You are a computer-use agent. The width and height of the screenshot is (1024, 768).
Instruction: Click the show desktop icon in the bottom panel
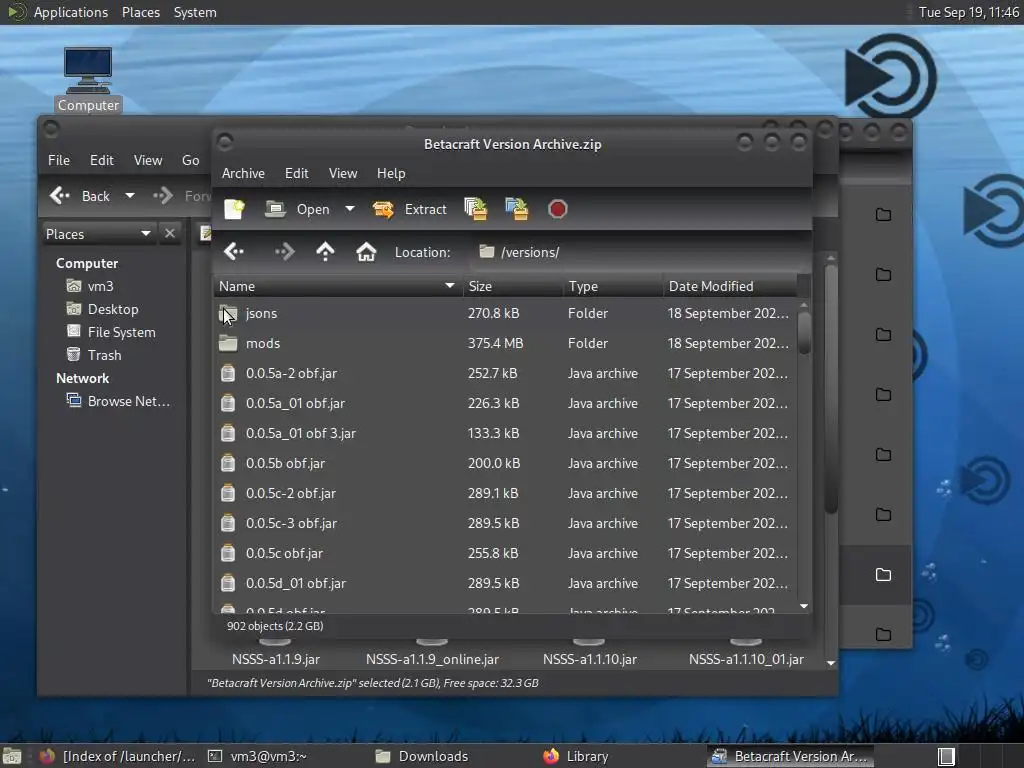click(12, 756)
